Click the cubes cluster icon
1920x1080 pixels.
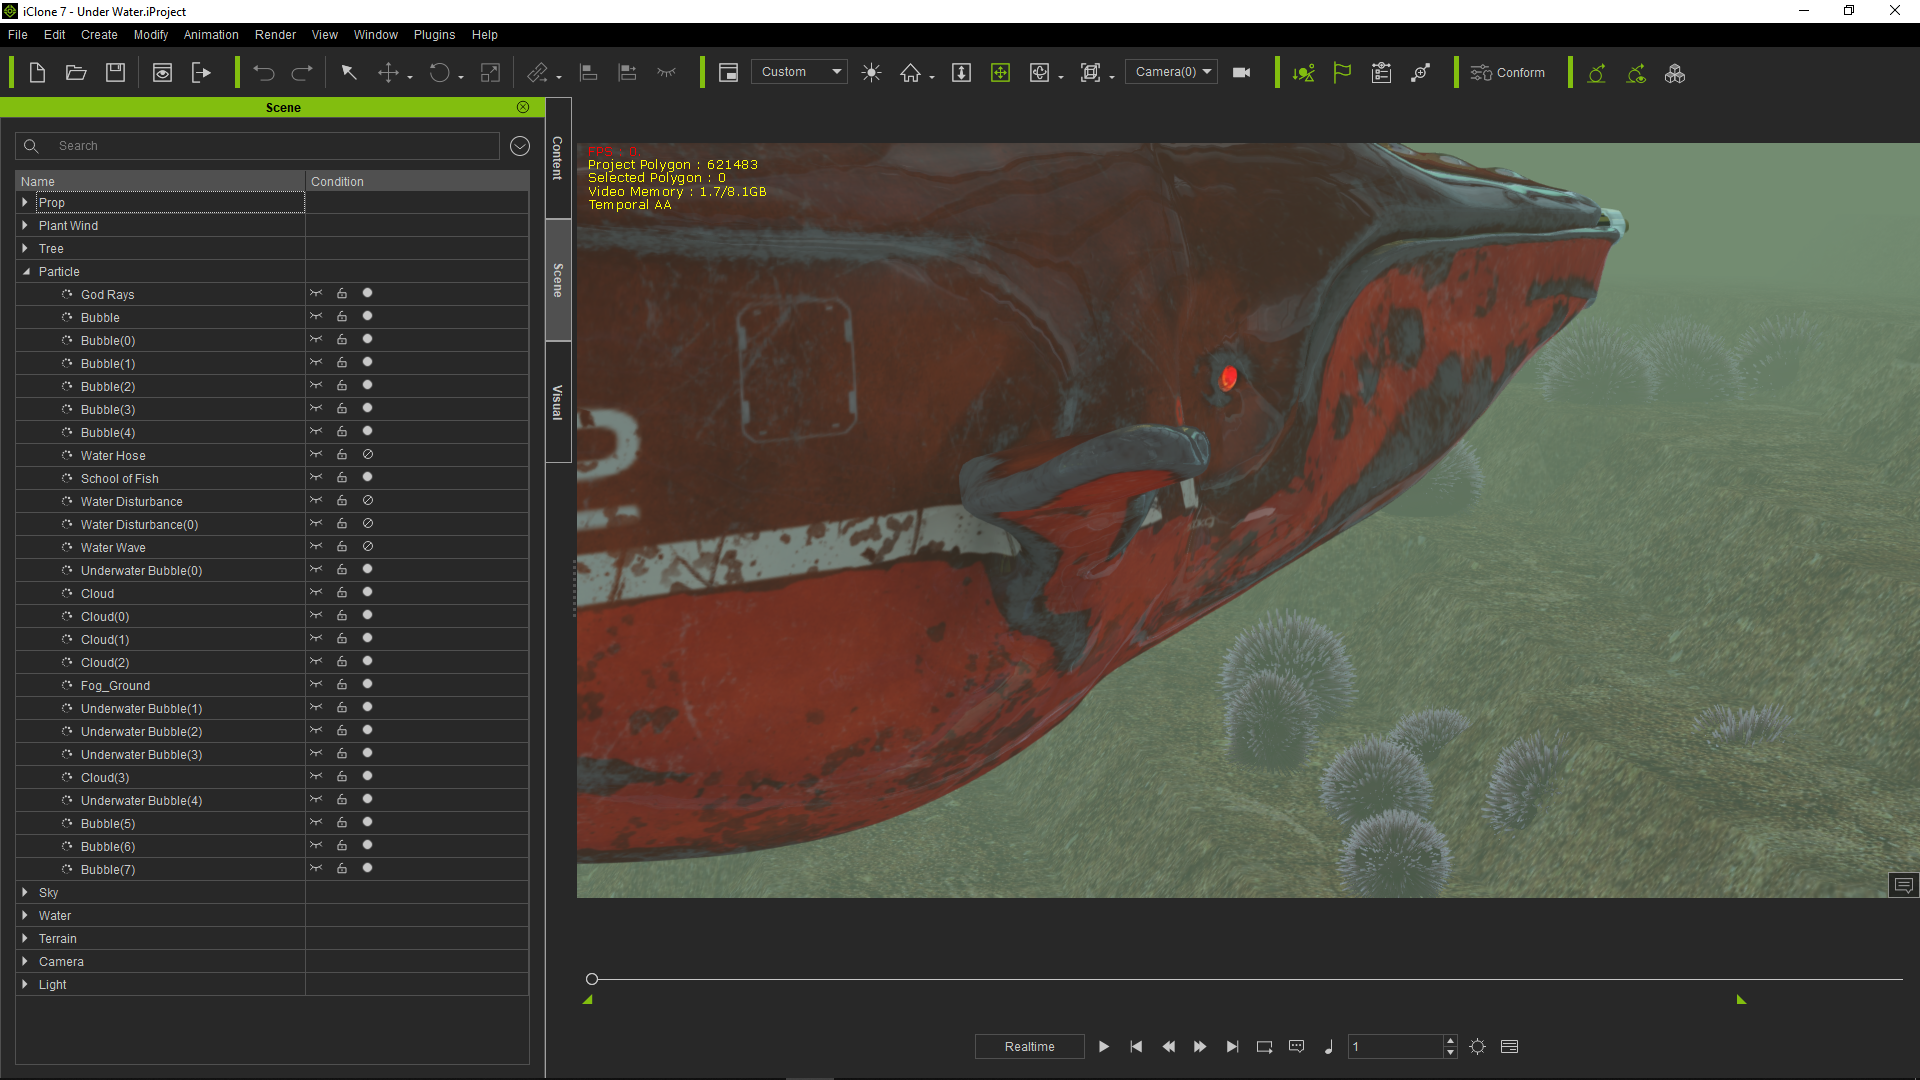1675,73
